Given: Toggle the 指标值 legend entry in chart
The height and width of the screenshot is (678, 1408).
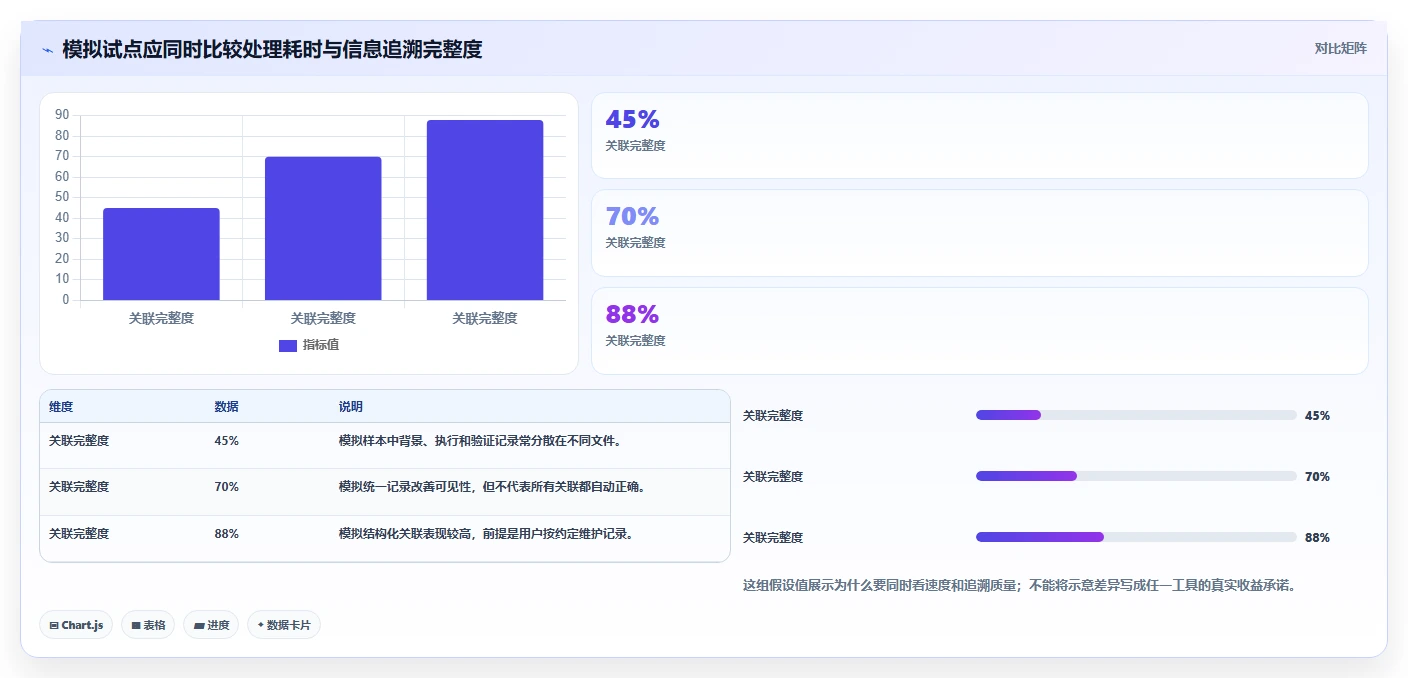Looking at the screenshot, I should pos(309,345).
